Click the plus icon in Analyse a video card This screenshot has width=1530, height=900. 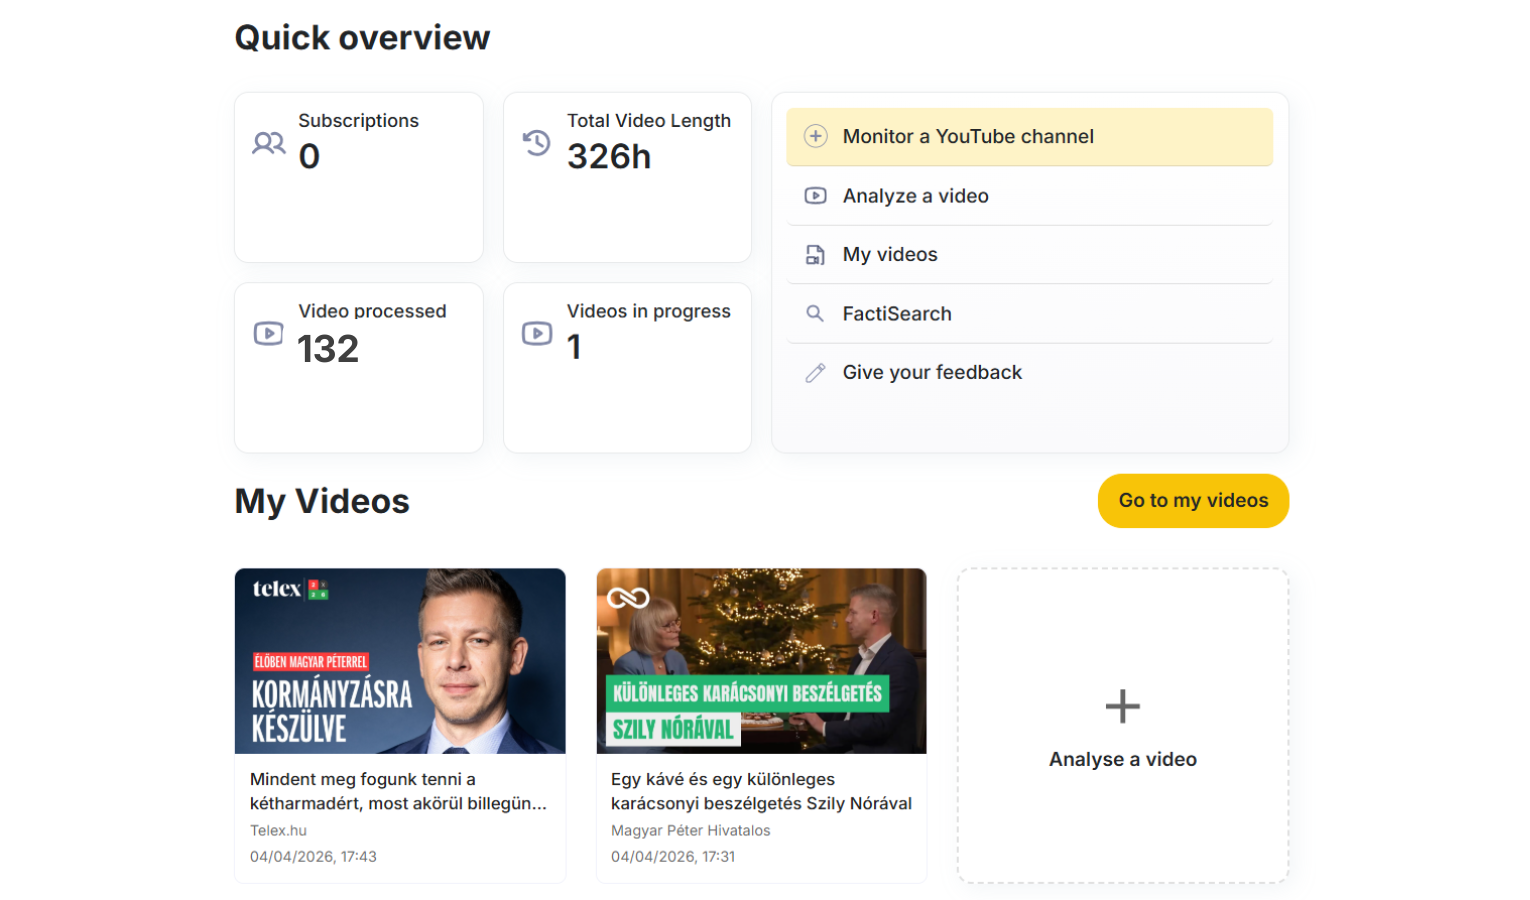pos(1123,706)
